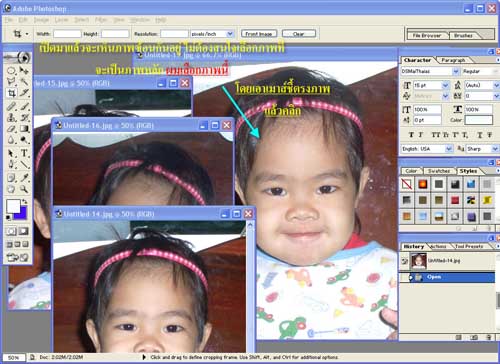
Task: Click the Front Image button
Action: (259, 34)
